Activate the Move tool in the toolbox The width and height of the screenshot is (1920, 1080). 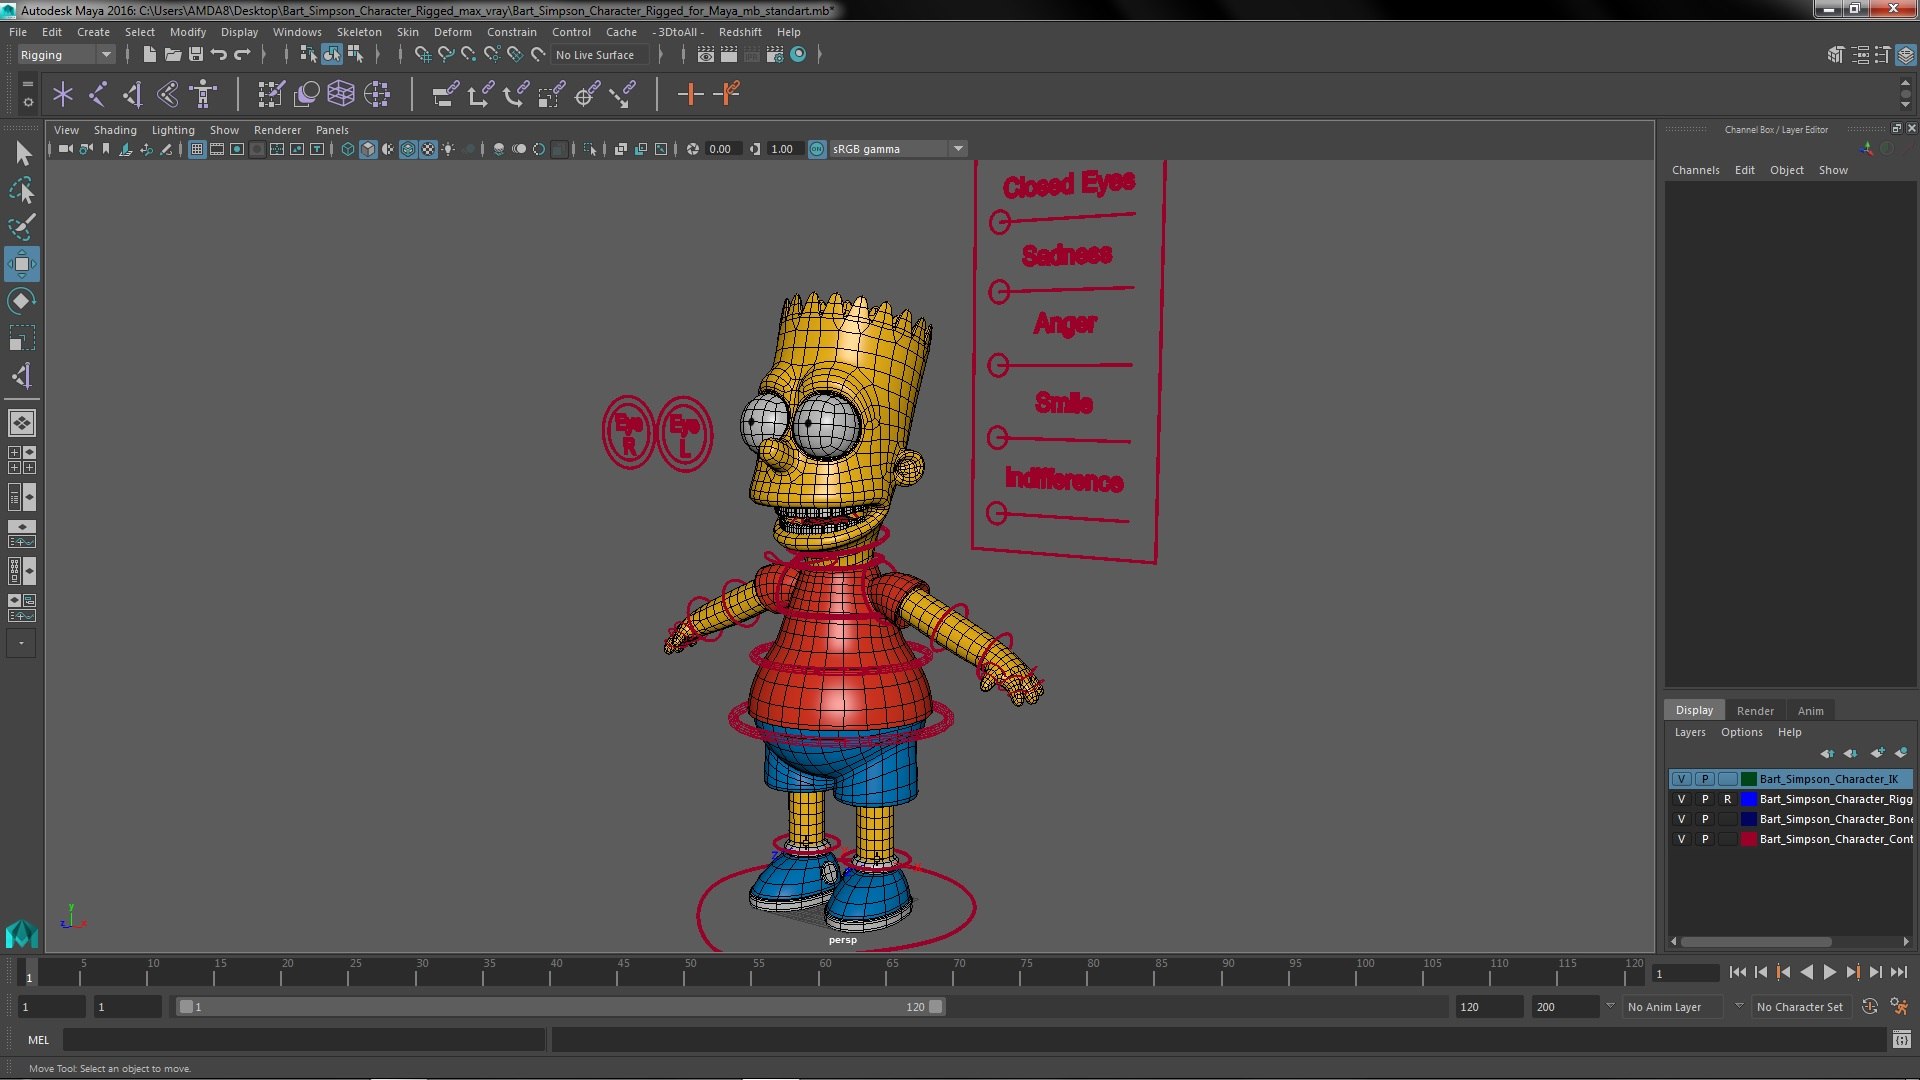[x=22, y=264]
